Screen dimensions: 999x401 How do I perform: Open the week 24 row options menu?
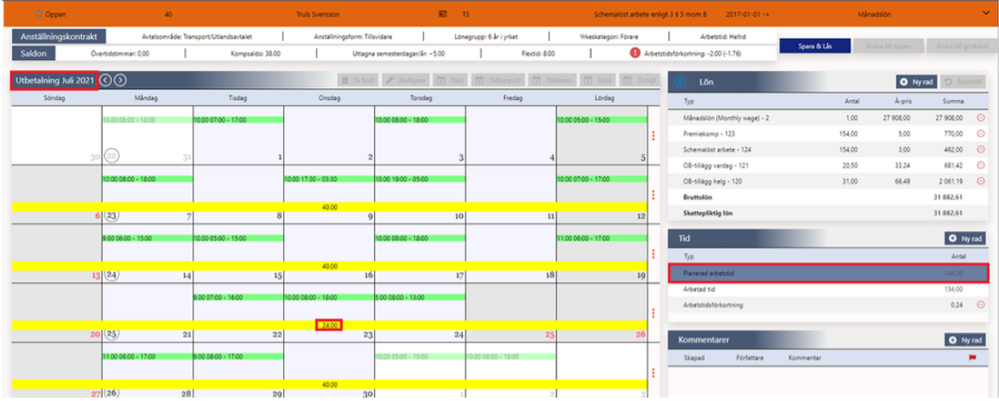[x=653, y=253]
